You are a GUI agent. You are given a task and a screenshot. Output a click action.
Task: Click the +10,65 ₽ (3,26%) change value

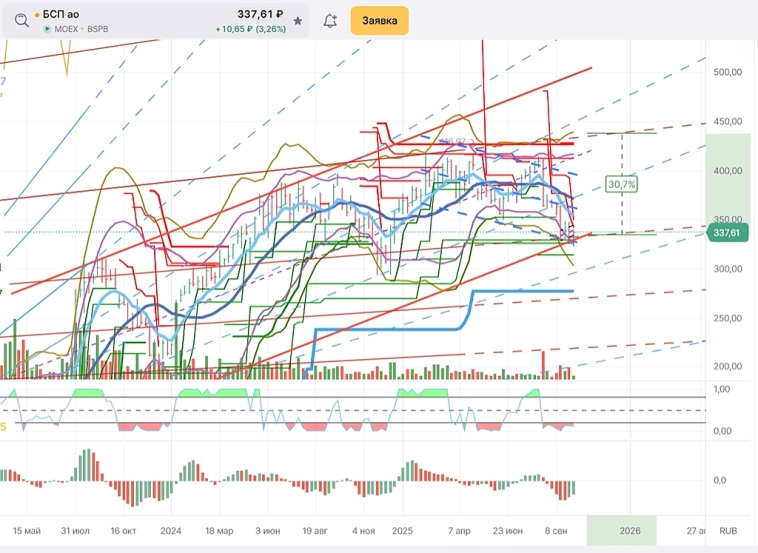coord(251,29)
